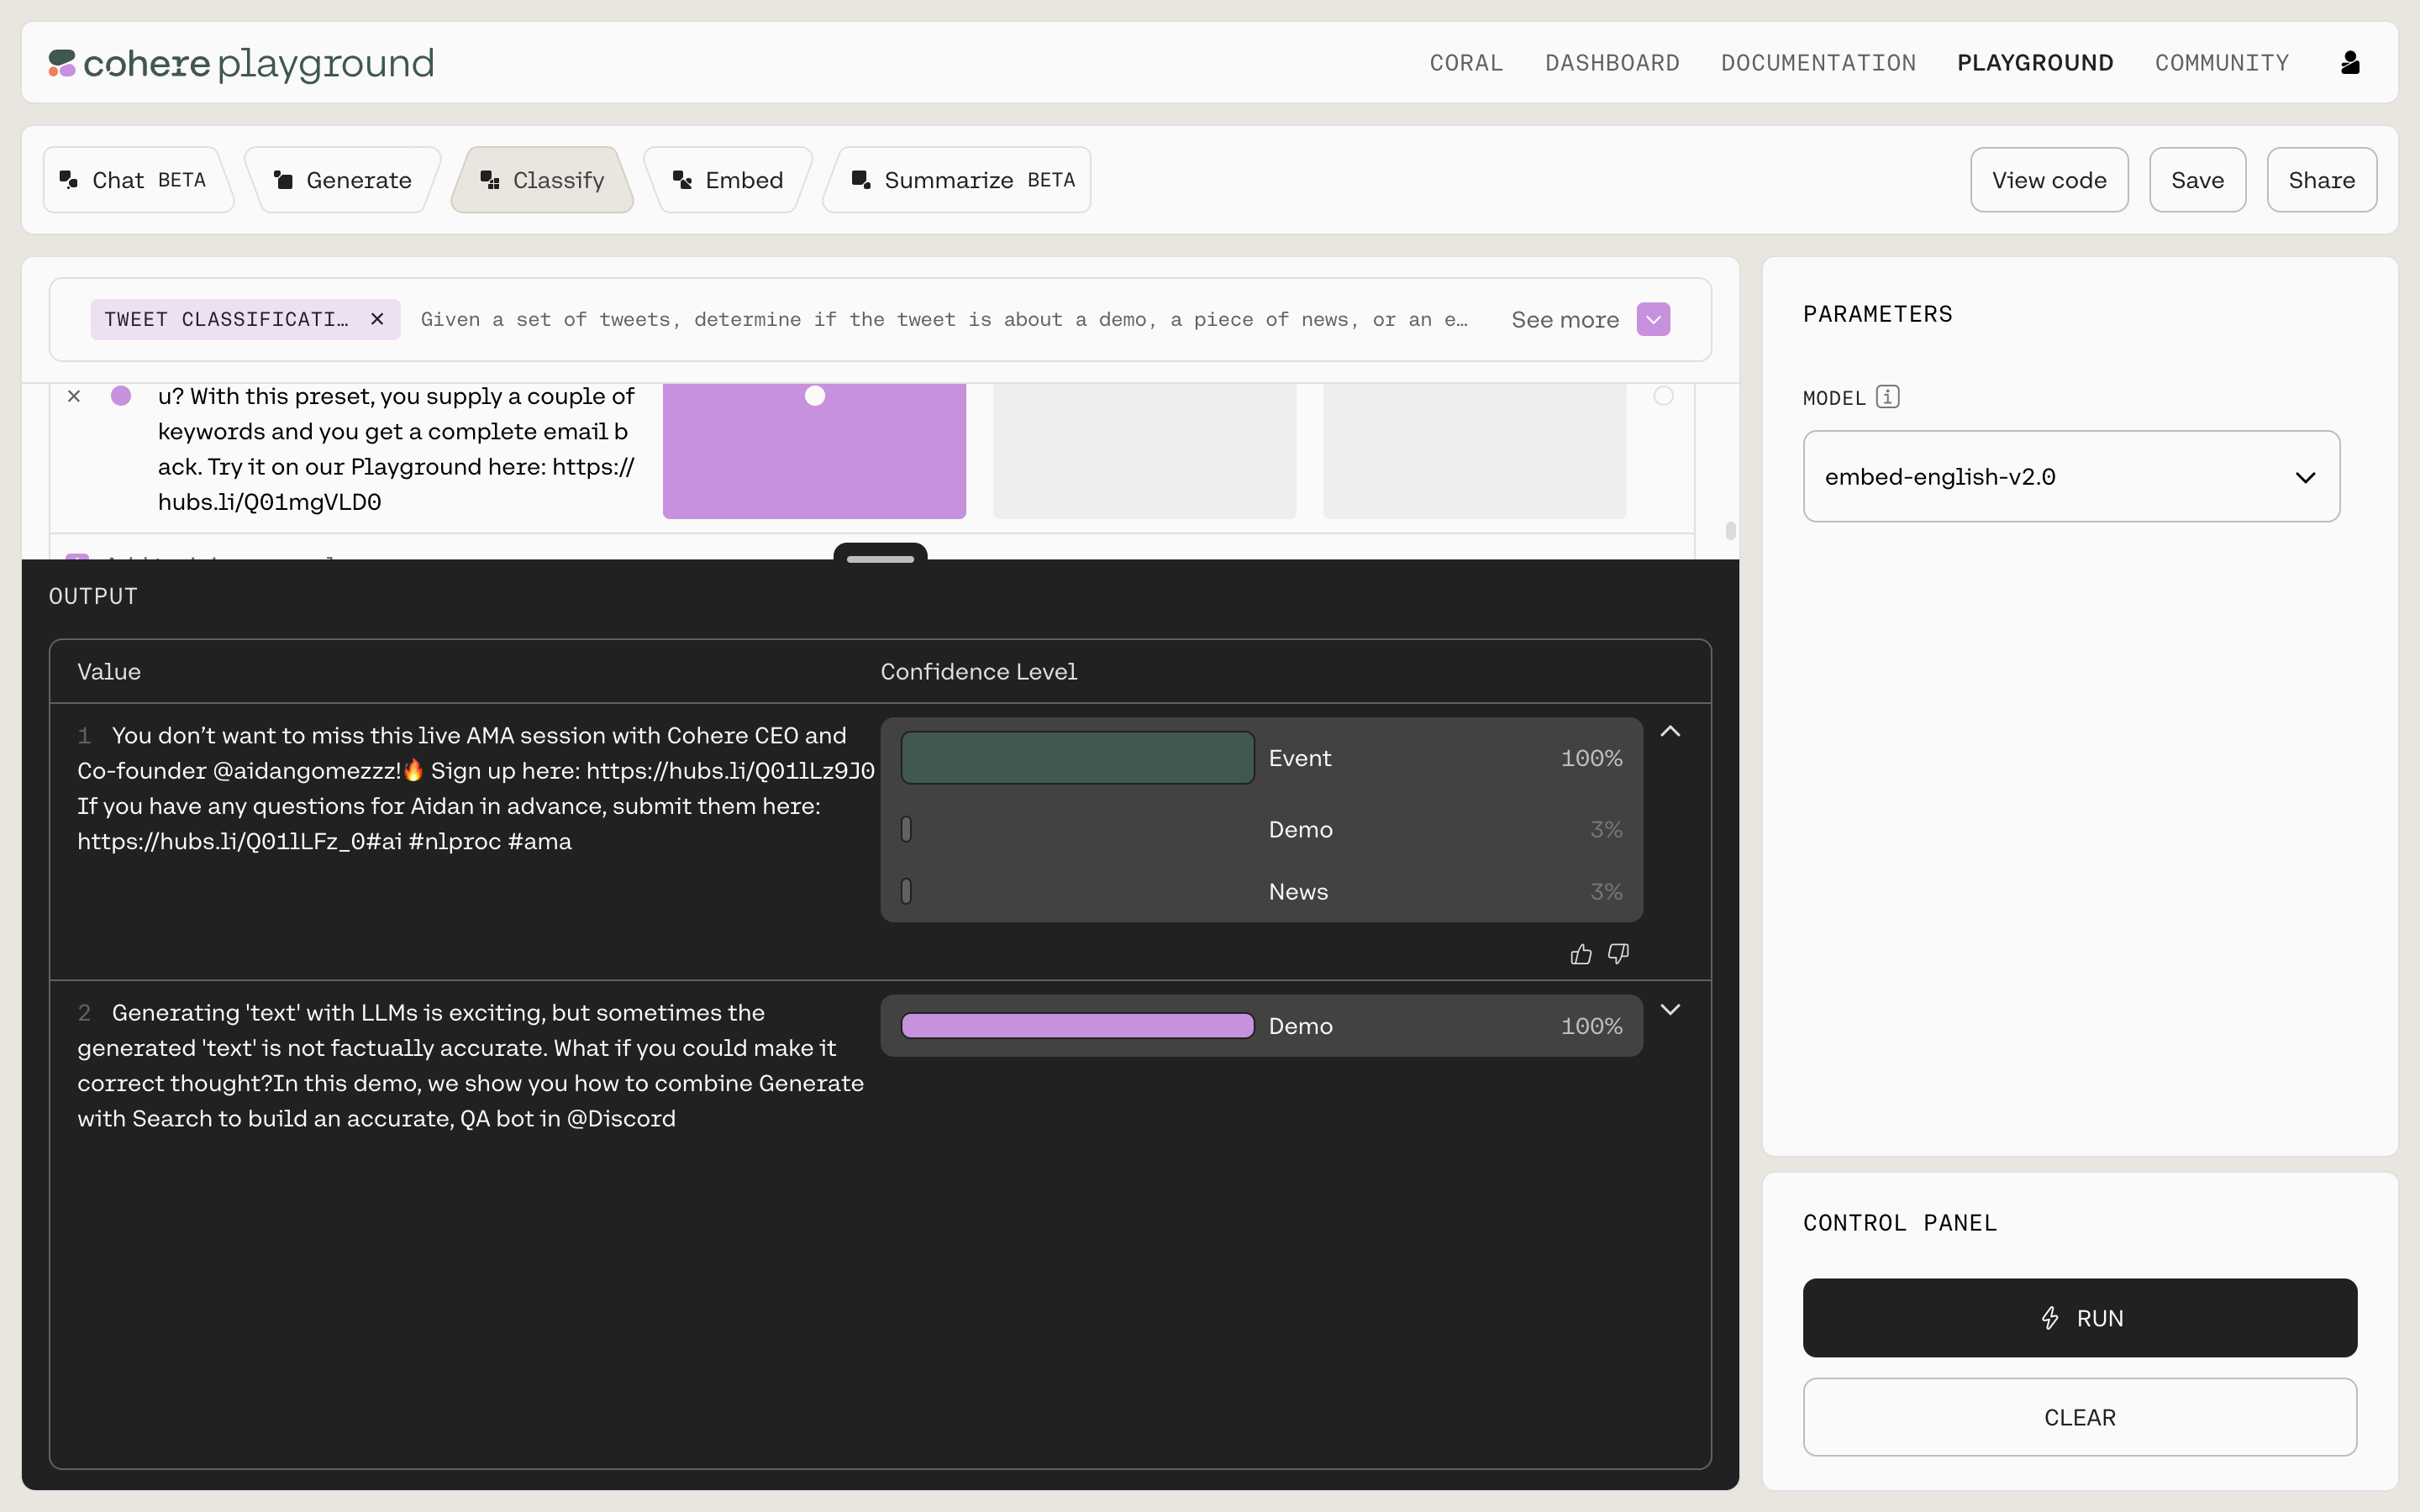Click the thumbs up feedback icon

tap(1580, 954)
